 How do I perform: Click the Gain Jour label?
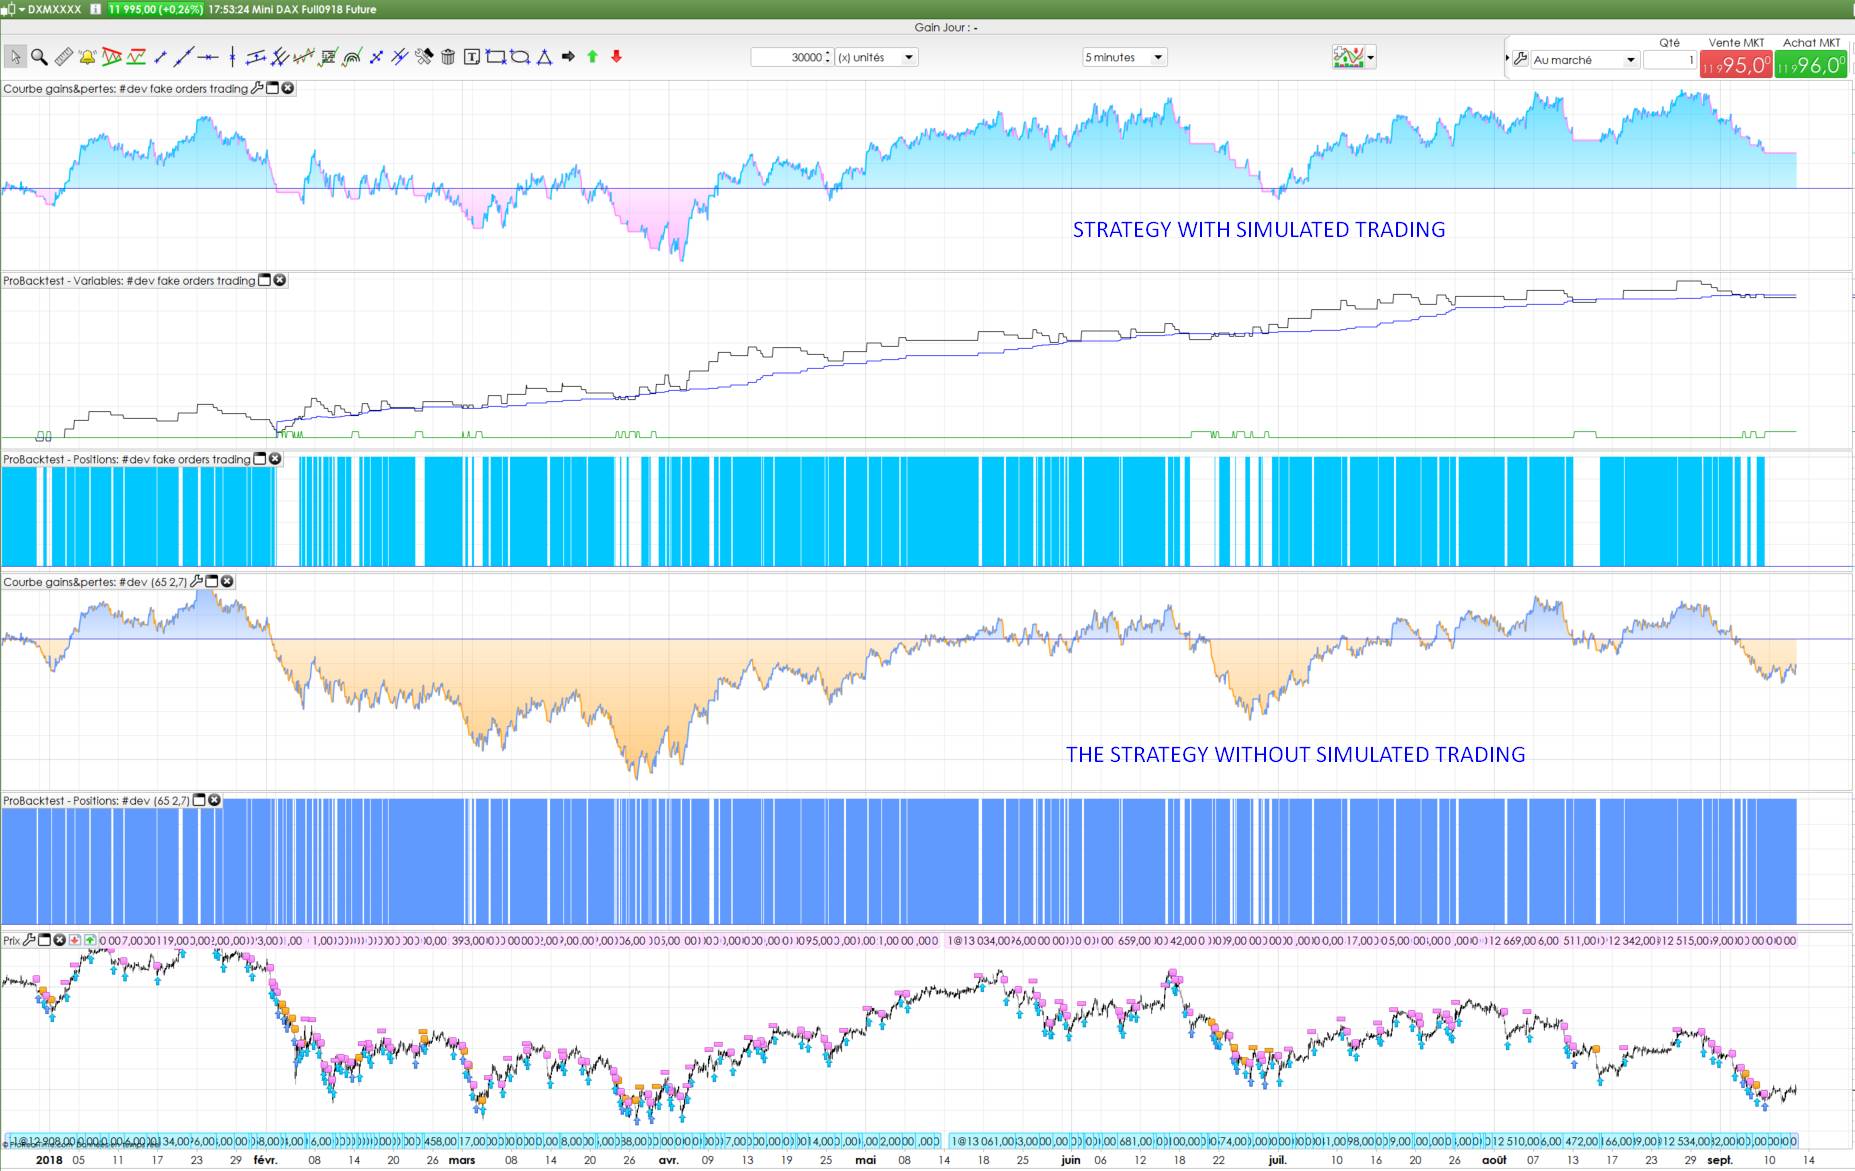pyautogui.click(x=946, y=27)
